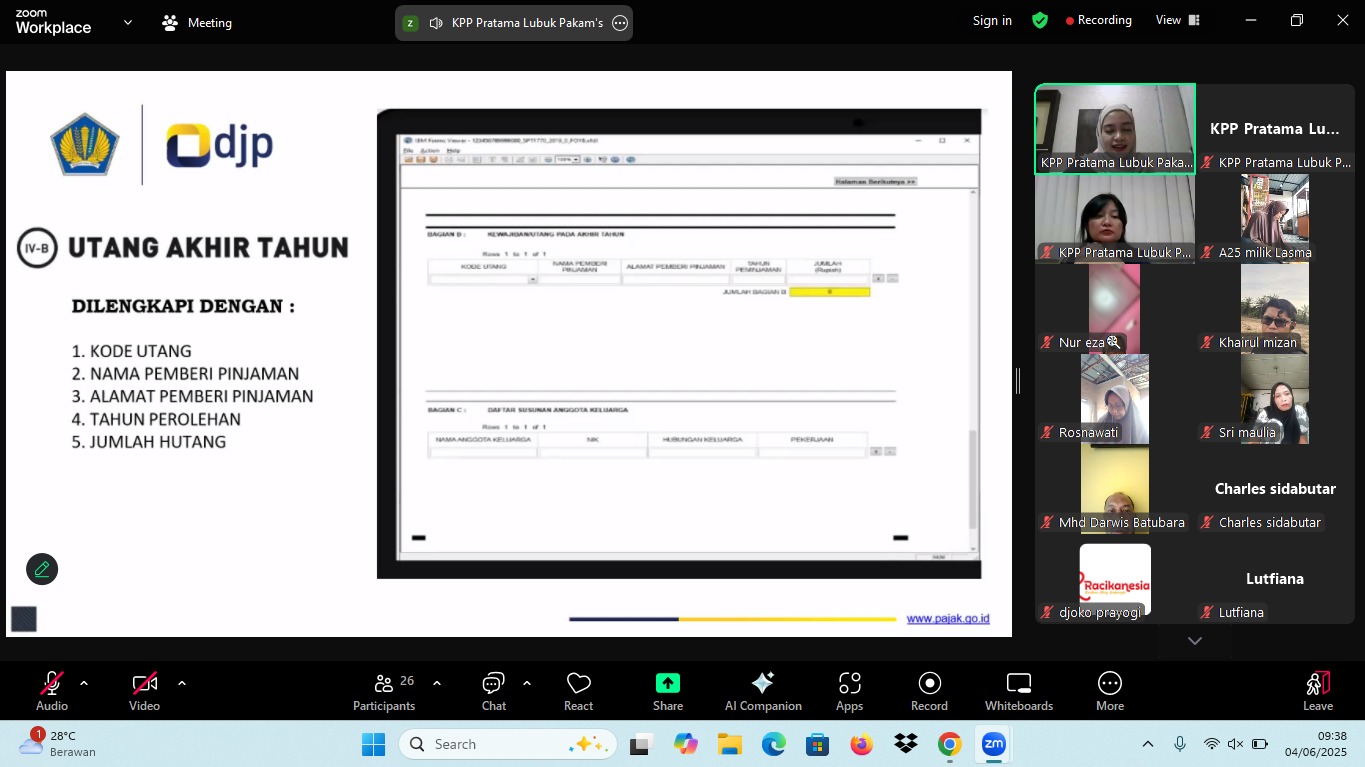
Task: Leave the meeting
Action: pyautogui.click(x=1317, y=692)
